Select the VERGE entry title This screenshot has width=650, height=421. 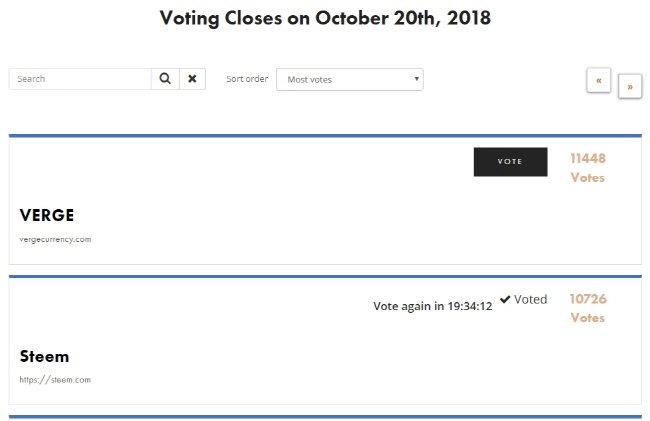click(x=47, y=215)
